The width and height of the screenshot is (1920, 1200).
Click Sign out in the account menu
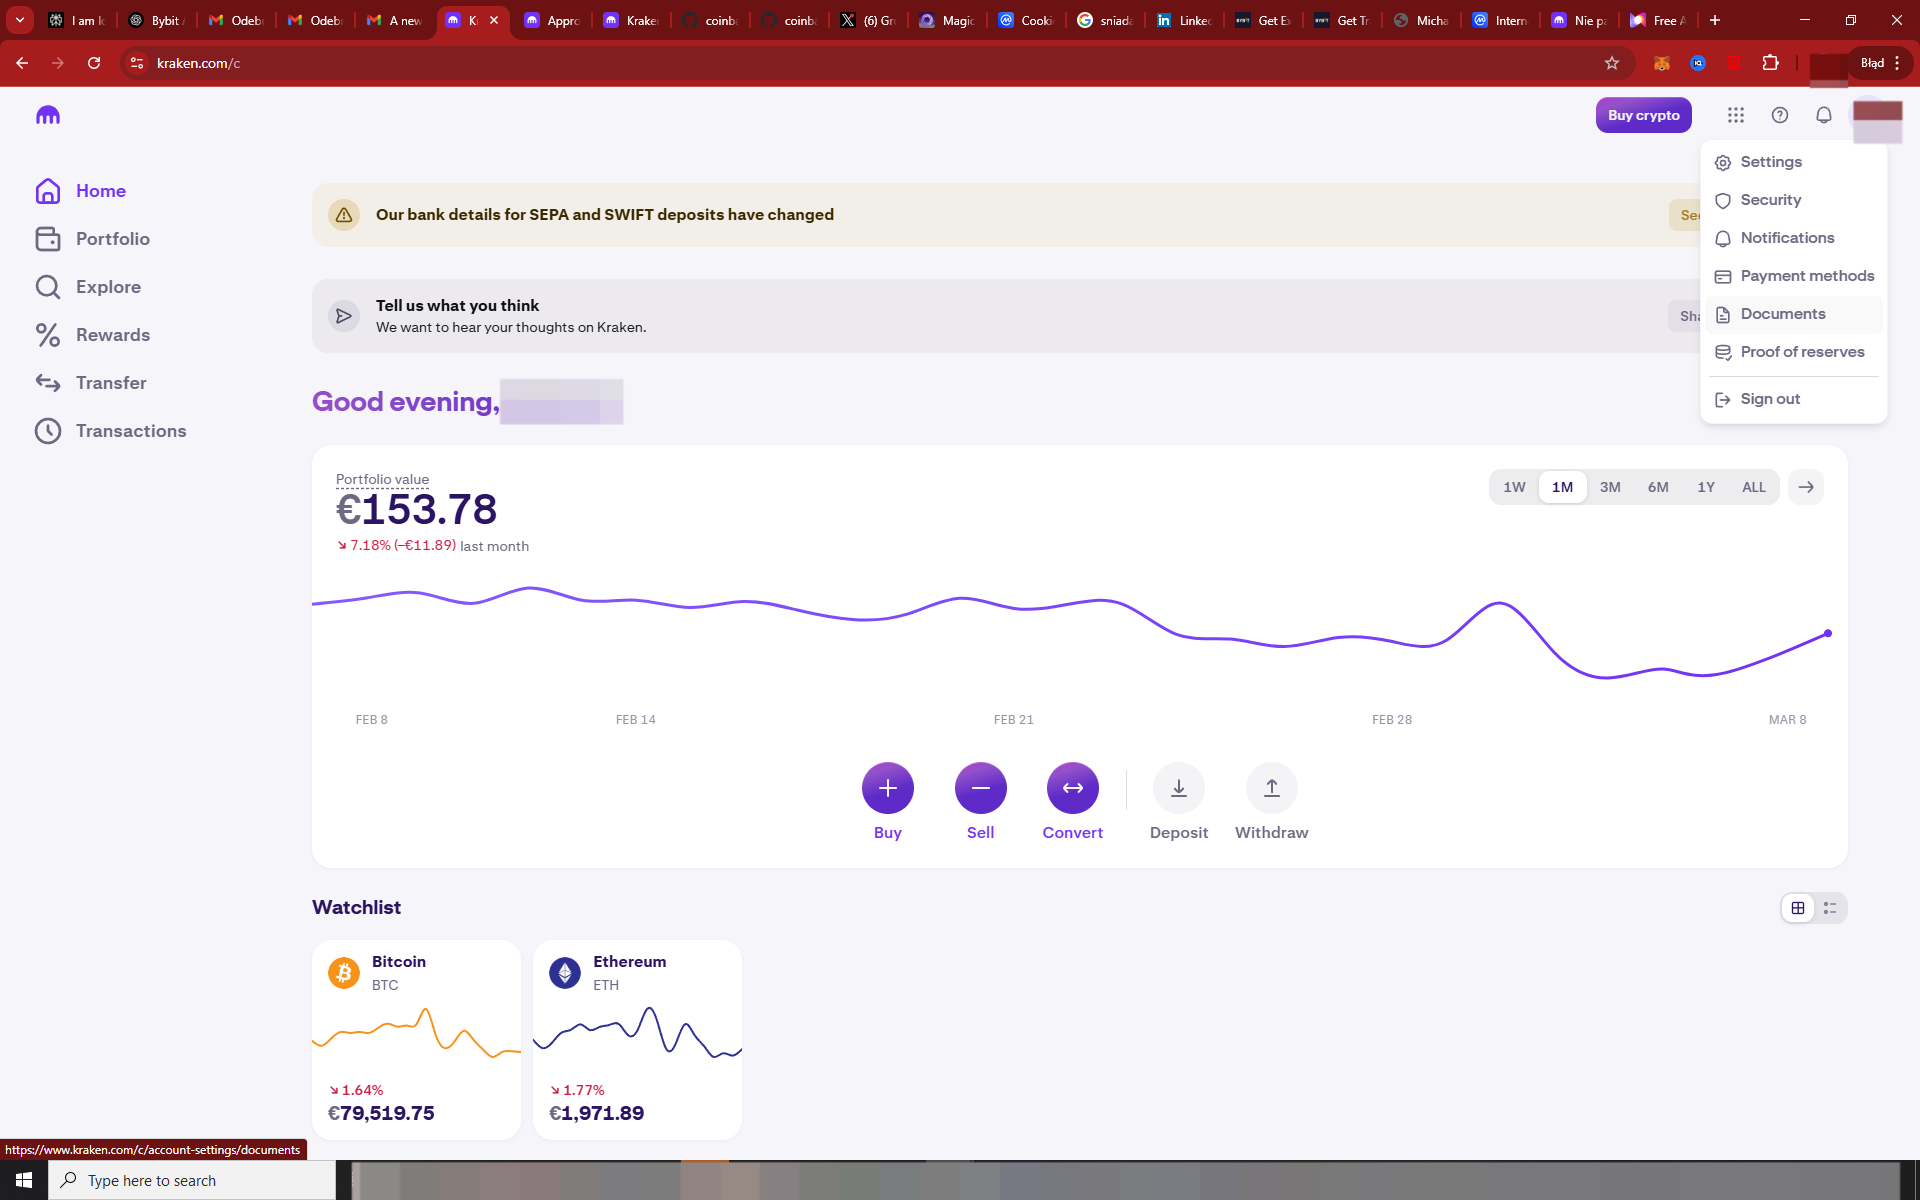point(1794,399)
